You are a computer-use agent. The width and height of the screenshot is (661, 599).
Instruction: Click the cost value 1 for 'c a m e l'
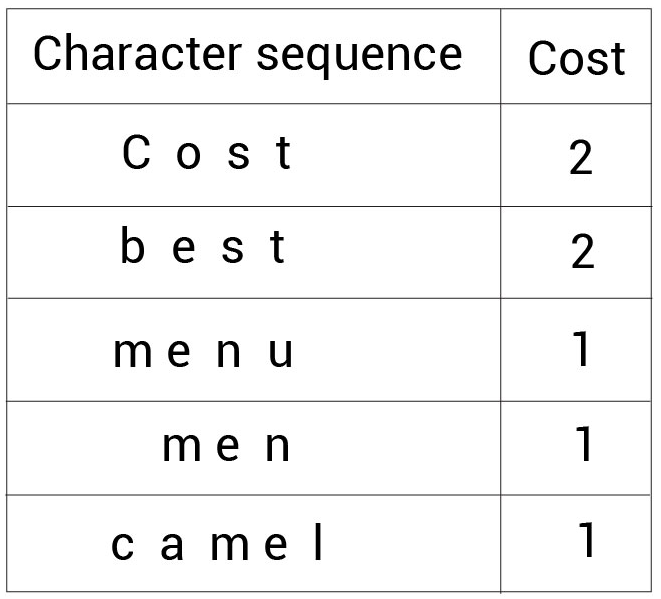pos(587,539)
